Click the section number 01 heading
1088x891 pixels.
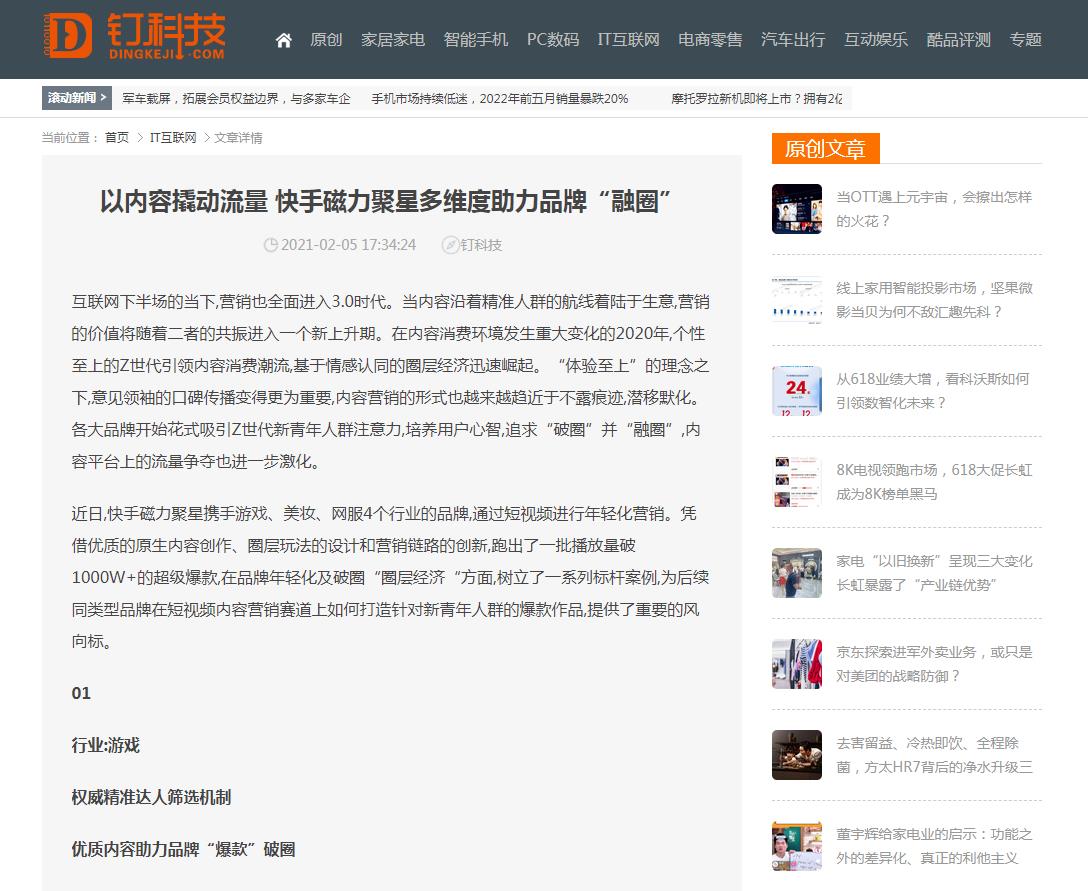tap(81, 693)
